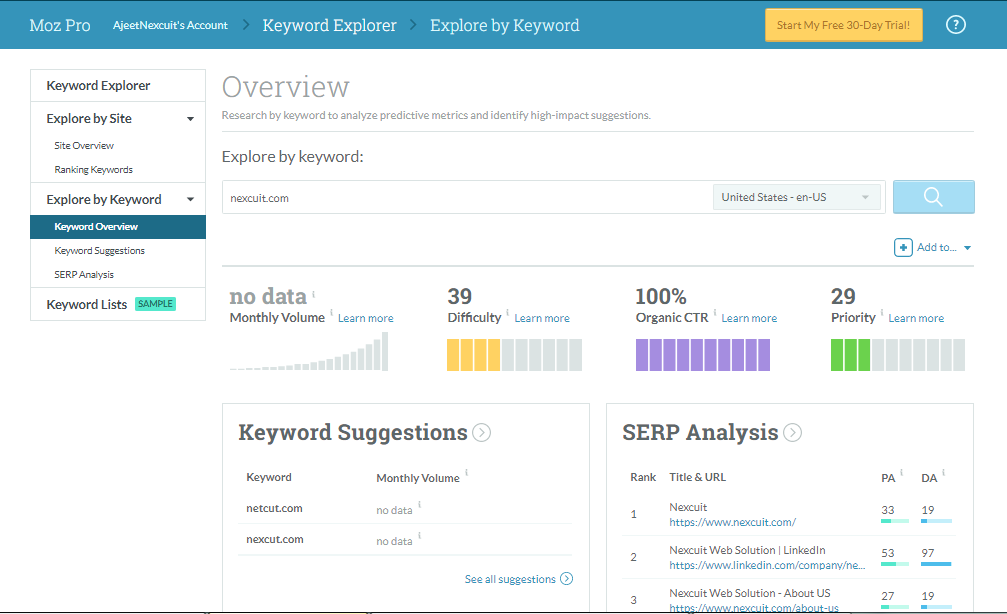Select Keyword Suggestions in sidebar
This screenshot has height=614, width=1007.
(100, 250)
